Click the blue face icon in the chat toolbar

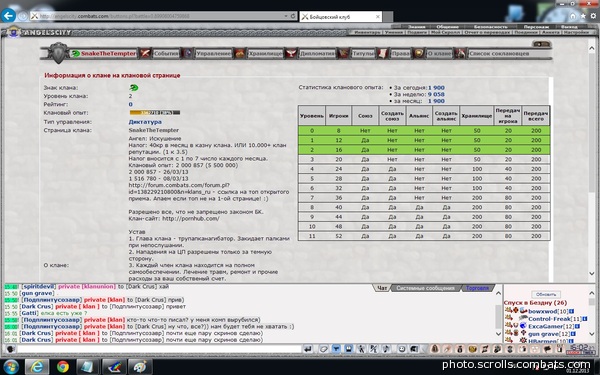[x=348, y=349]
